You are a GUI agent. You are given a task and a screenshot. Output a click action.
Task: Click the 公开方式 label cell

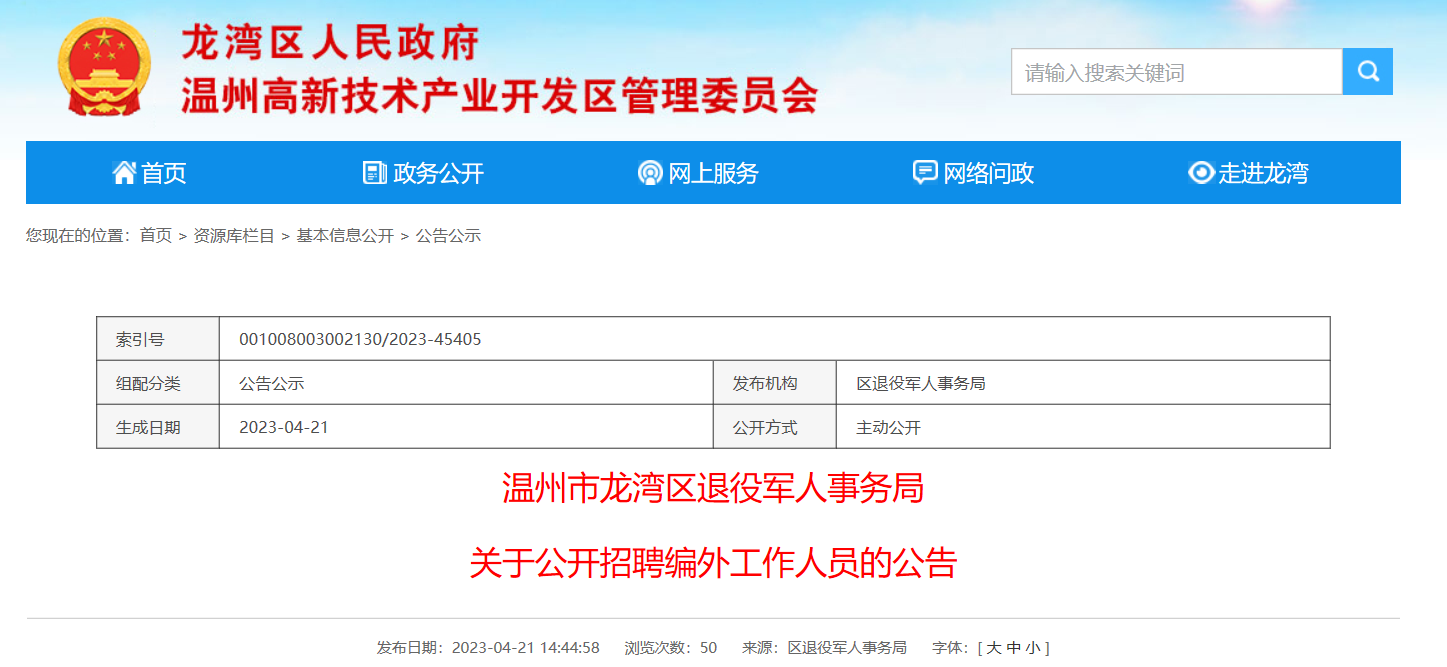(x=775, y=427)
